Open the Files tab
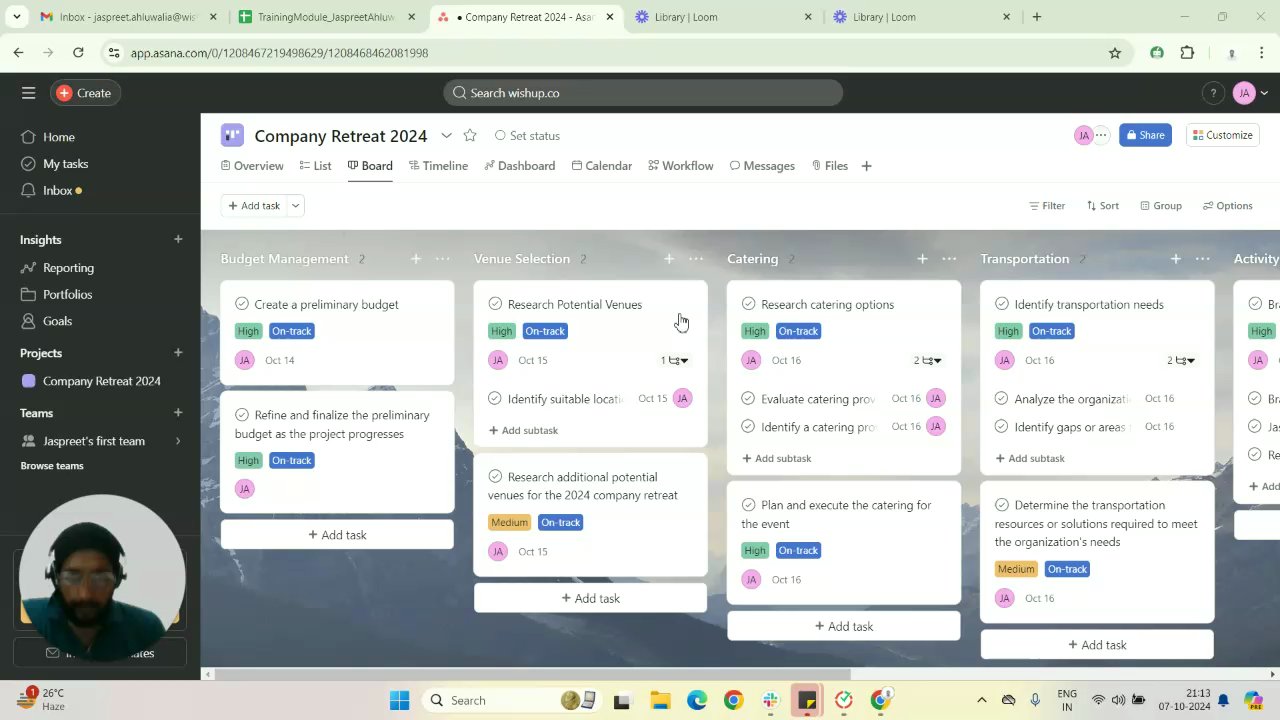 pos(830,166)
